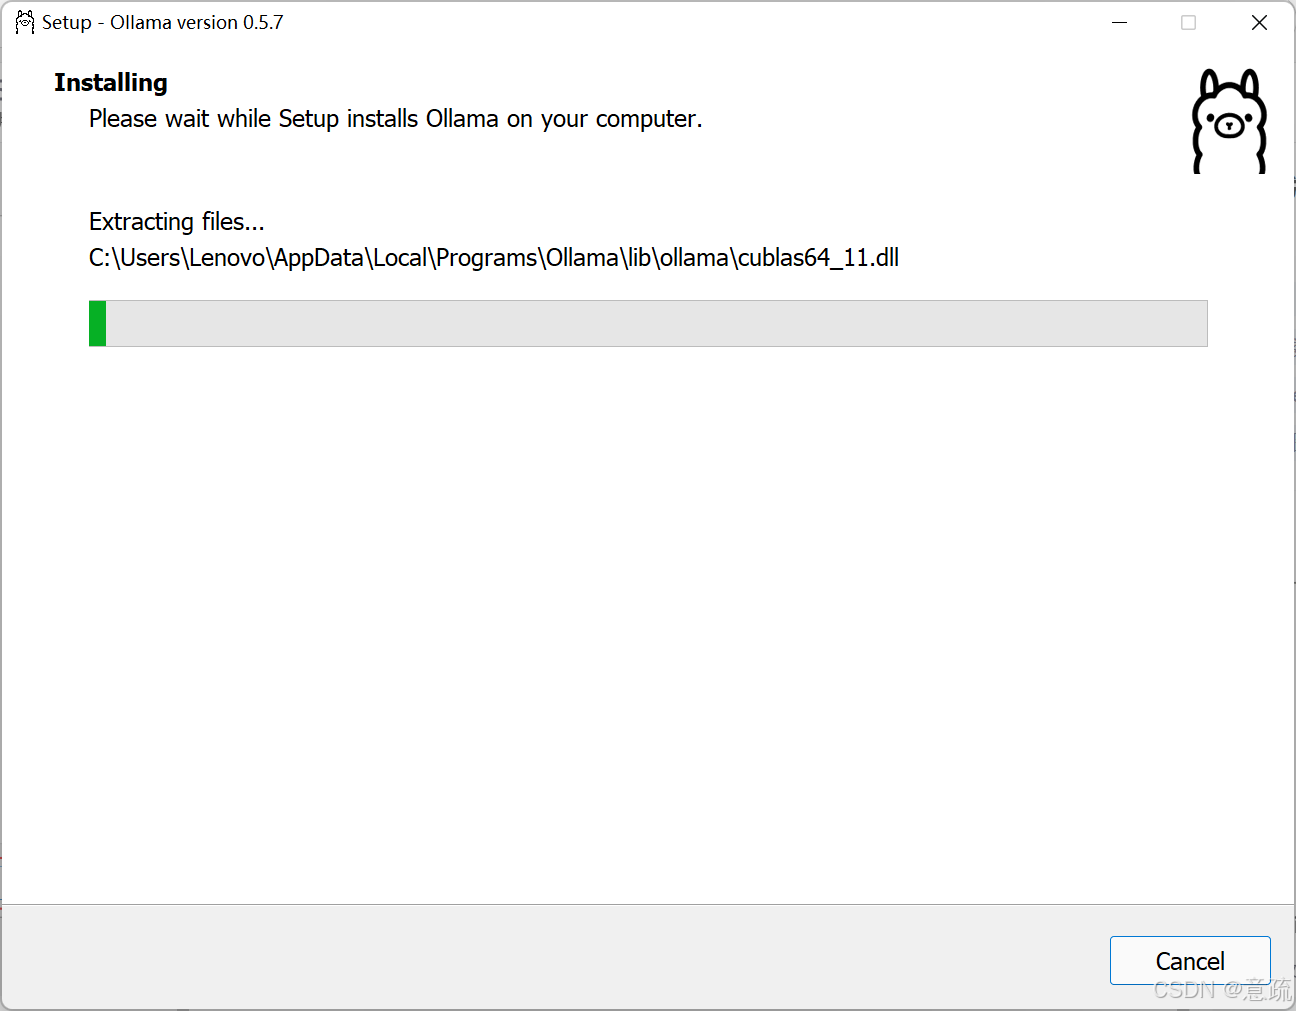Click the large llama logo
The image size is (1296, 1011).
pos(1229,121)
